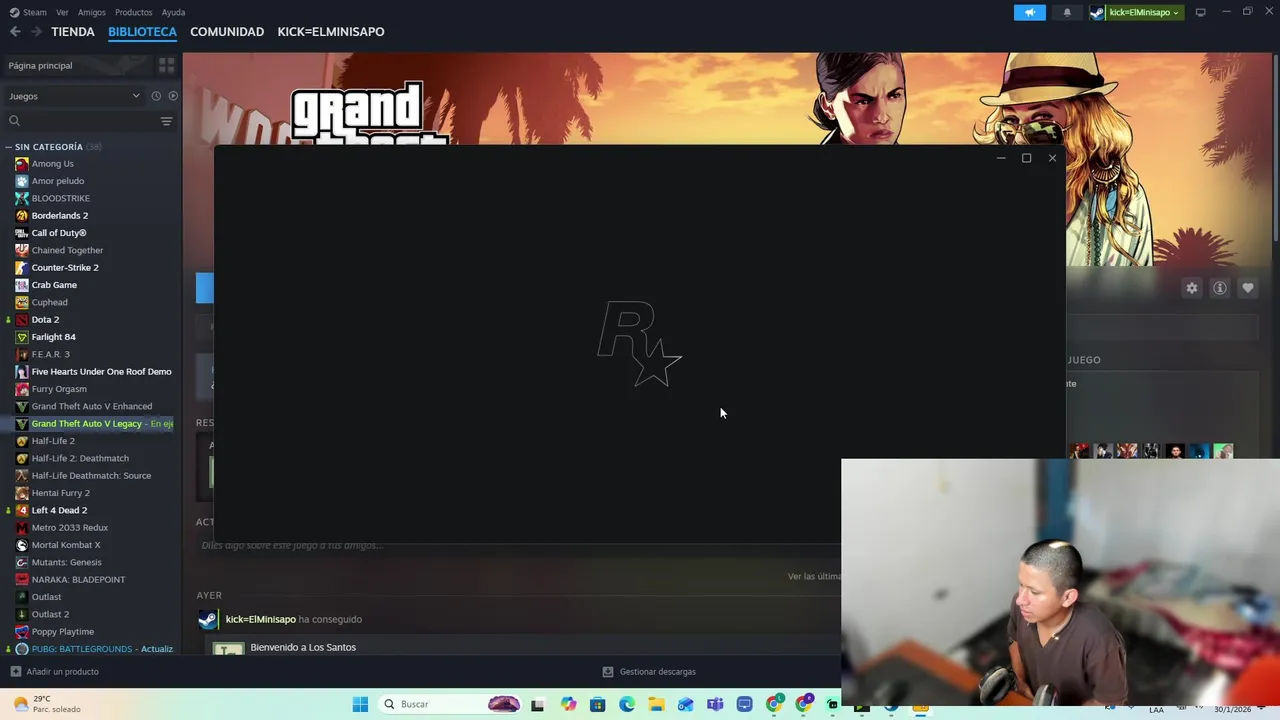Screen dimensions: 1280x720
Task: Open the game info icon
Action: pos(1219,288)
